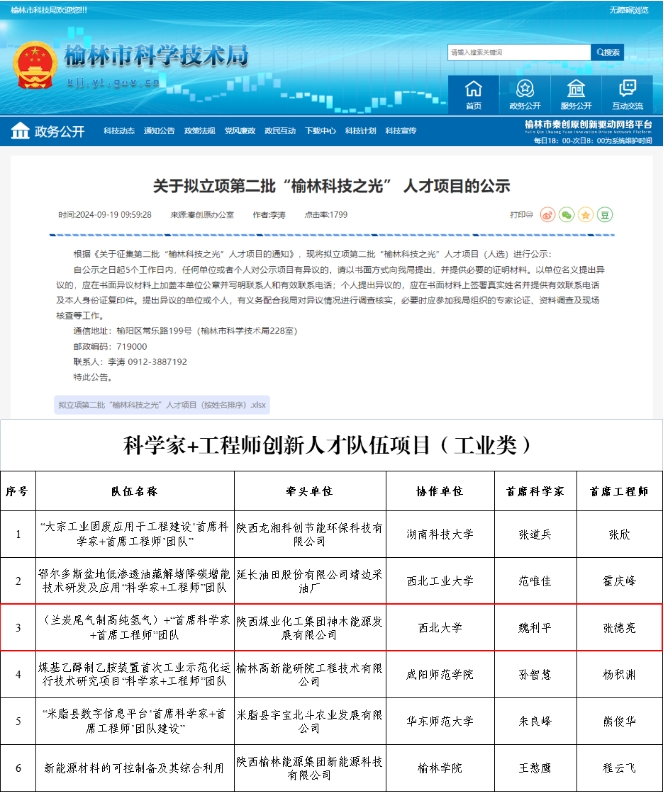This screenshot has height=792, width=664.
Task: Share the article to Weibo
Action: point(547,214)
